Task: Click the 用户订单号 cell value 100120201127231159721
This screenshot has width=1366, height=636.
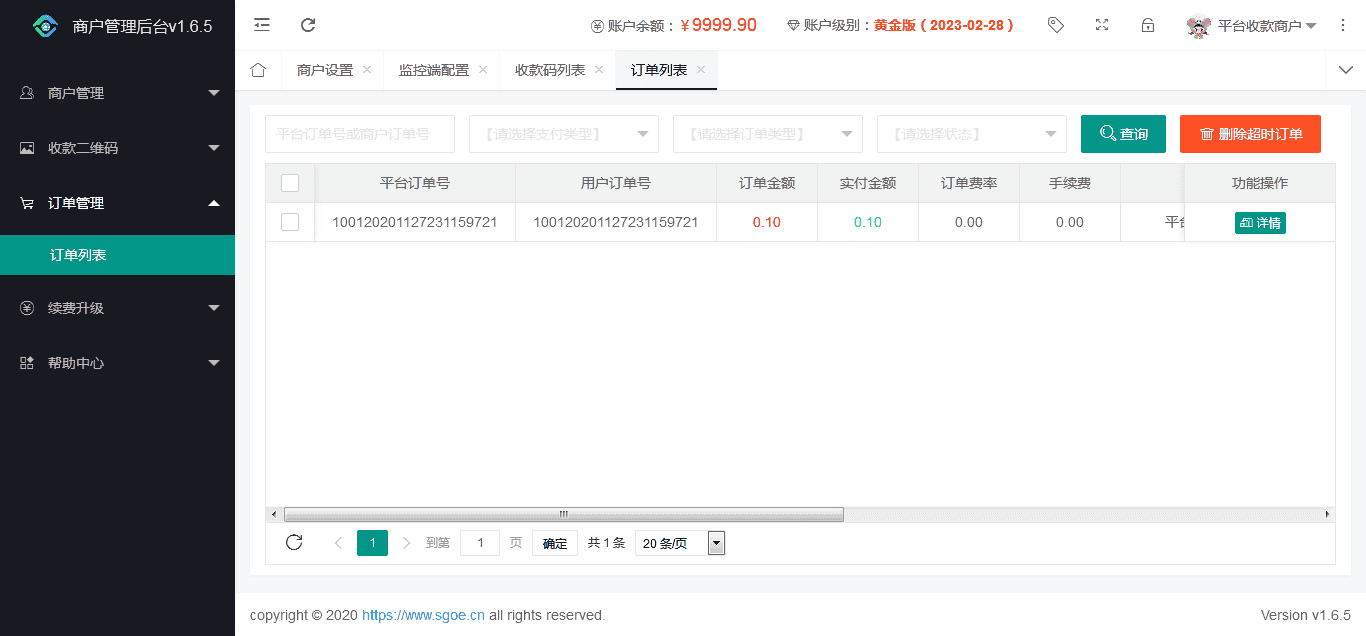Action: click(x=616, y=222)
